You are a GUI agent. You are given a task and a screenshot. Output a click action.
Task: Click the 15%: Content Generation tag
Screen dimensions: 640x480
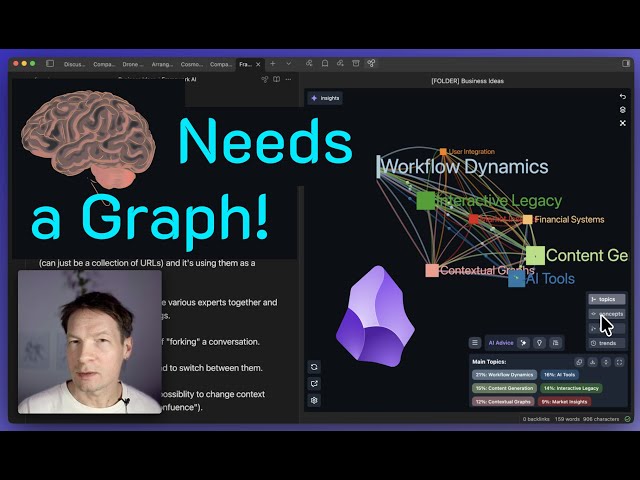point(504,388)
